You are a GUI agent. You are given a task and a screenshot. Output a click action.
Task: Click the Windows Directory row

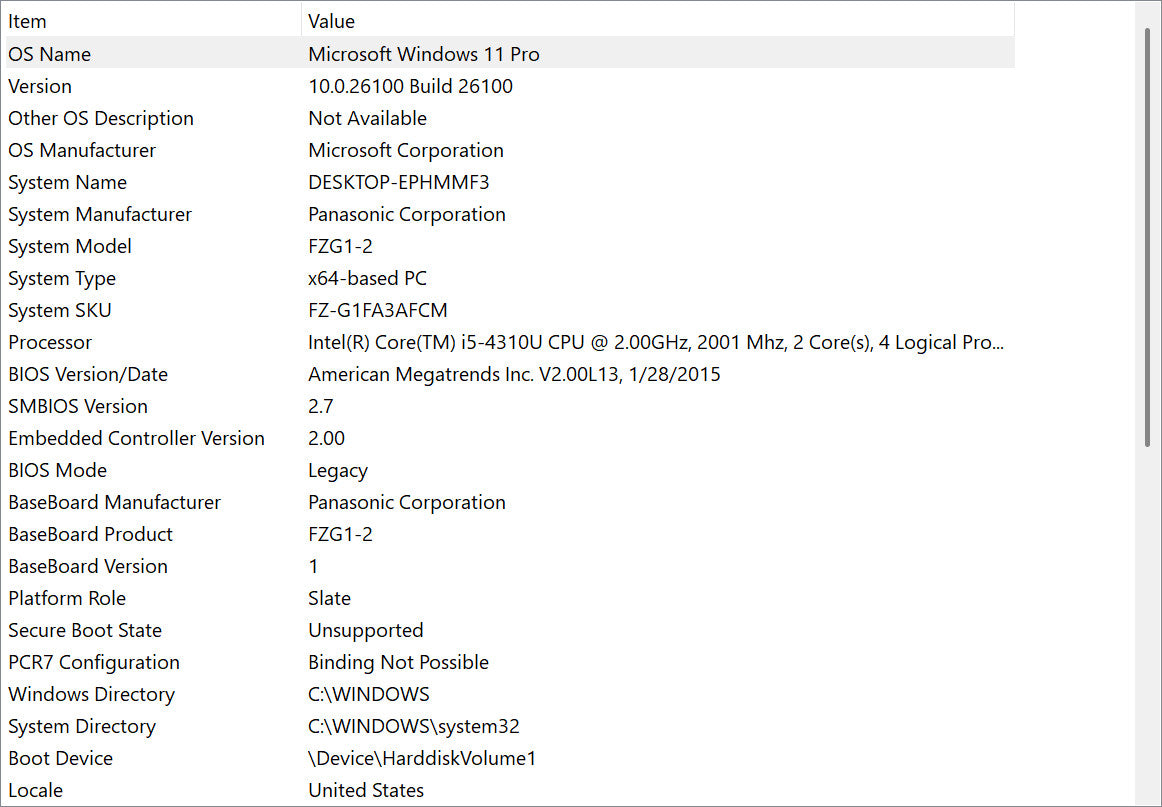coord(91,694)
